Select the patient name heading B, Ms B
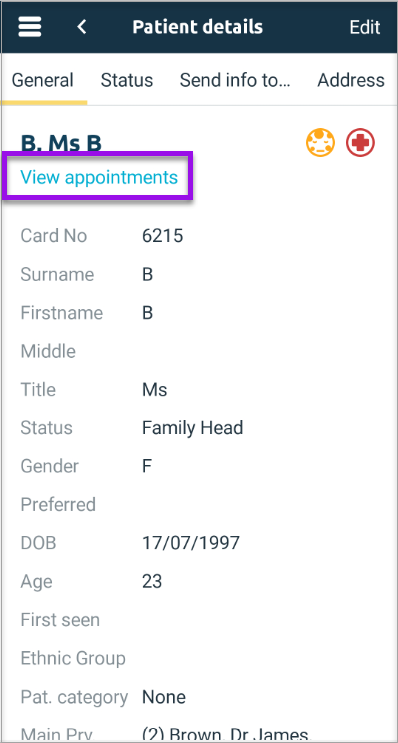This screenshot has width=398, height=743. pos(61,143)
